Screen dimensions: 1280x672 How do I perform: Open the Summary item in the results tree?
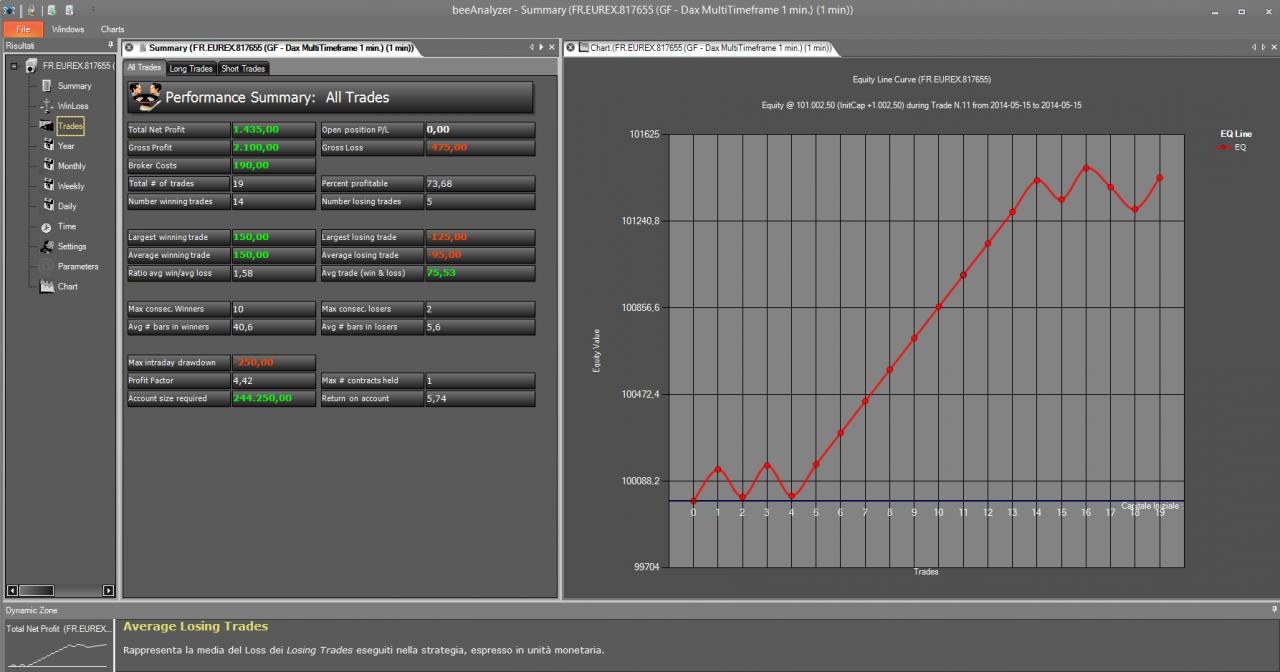click(x=74, y=86)
